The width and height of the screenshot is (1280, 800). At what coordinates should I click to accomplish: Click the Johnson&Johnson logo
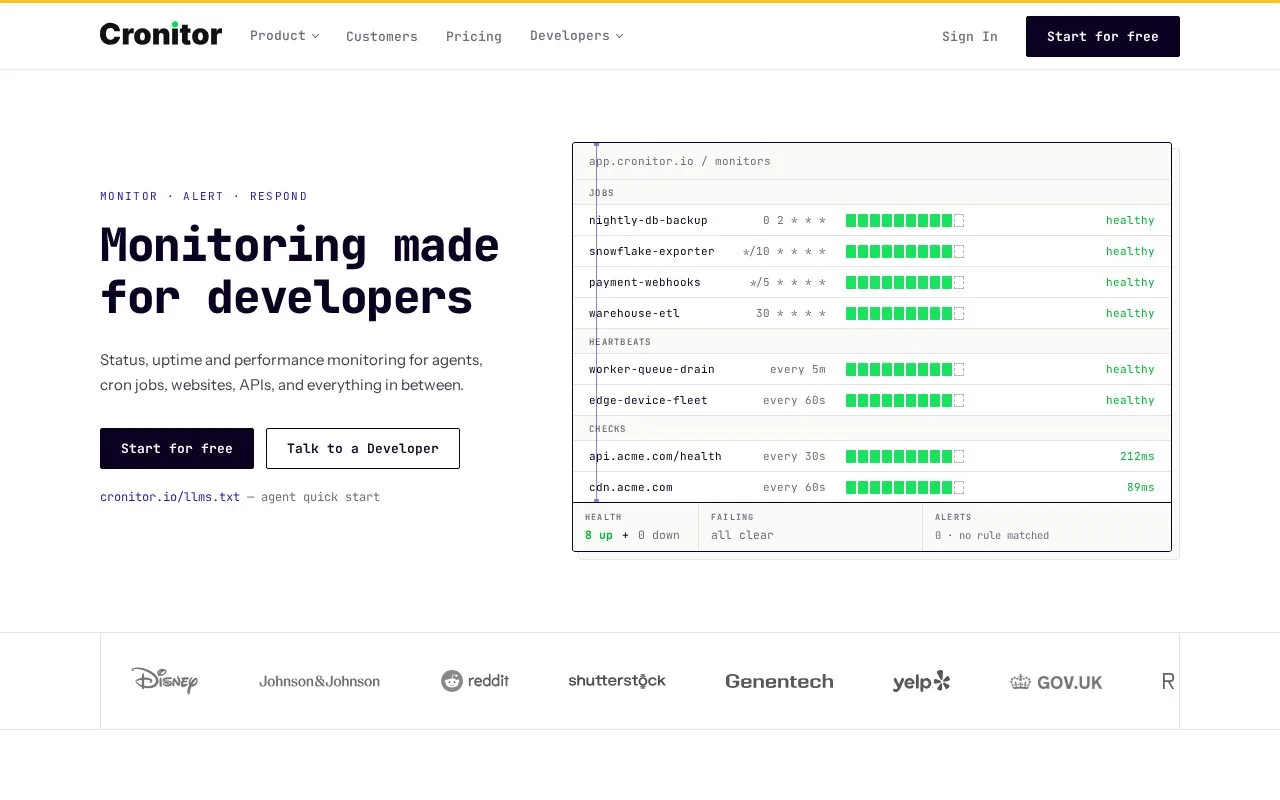(319, 682)
